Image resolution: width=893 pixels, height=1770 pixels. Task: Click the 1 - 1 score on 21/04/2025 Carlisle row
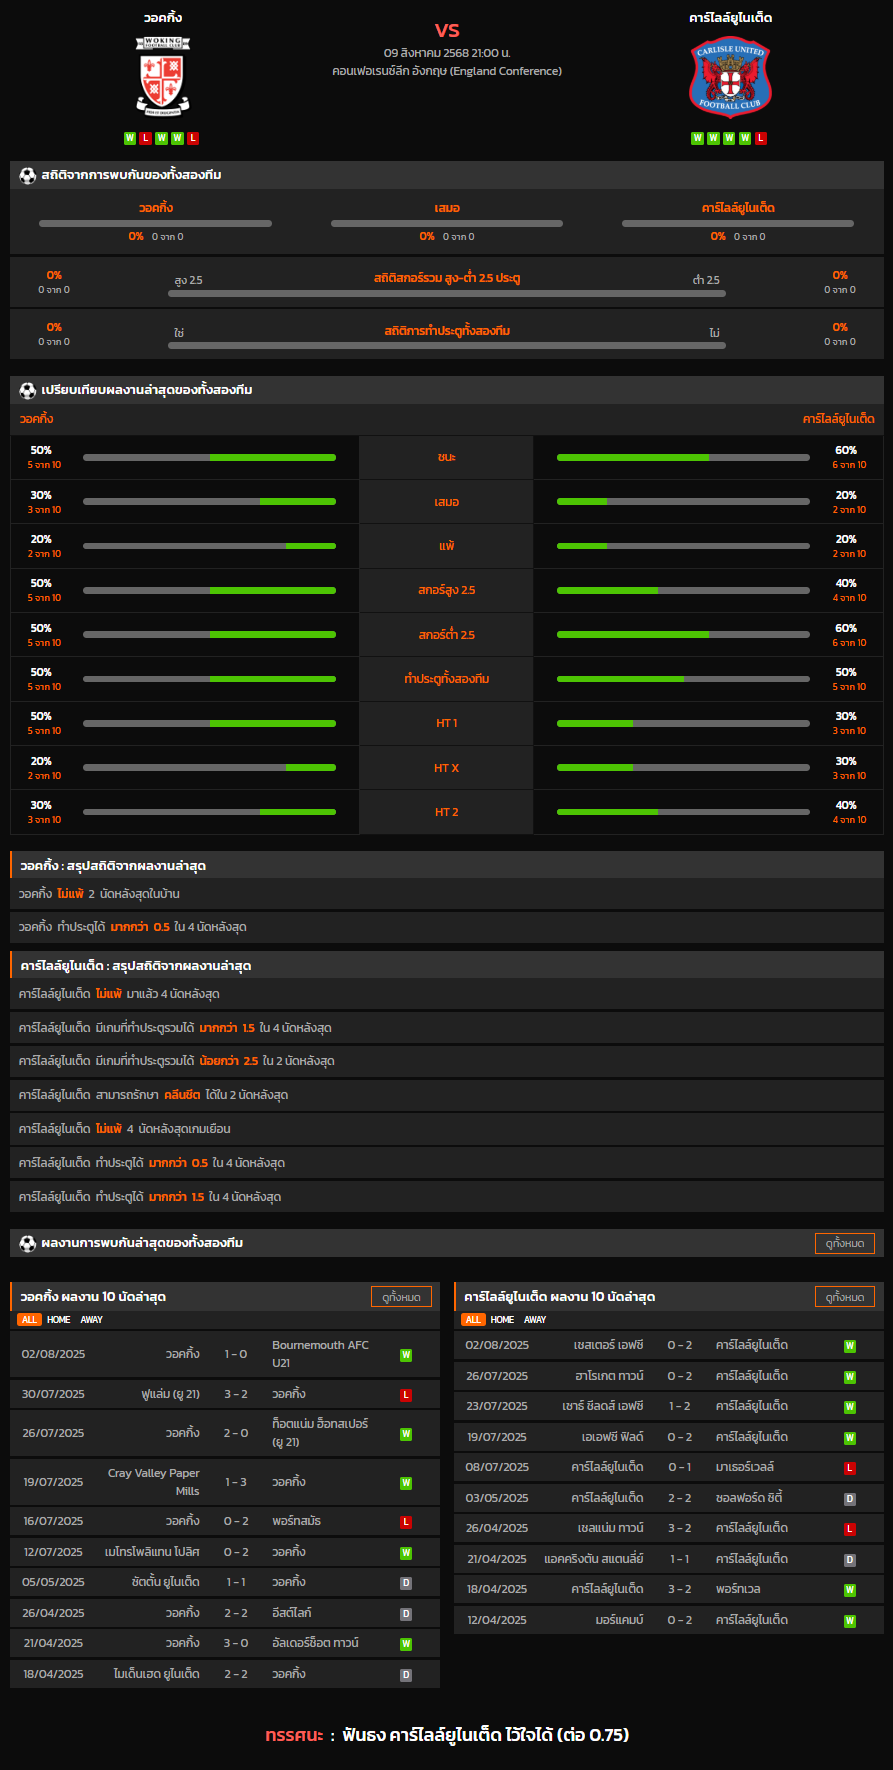click(x=680, y=1559)
